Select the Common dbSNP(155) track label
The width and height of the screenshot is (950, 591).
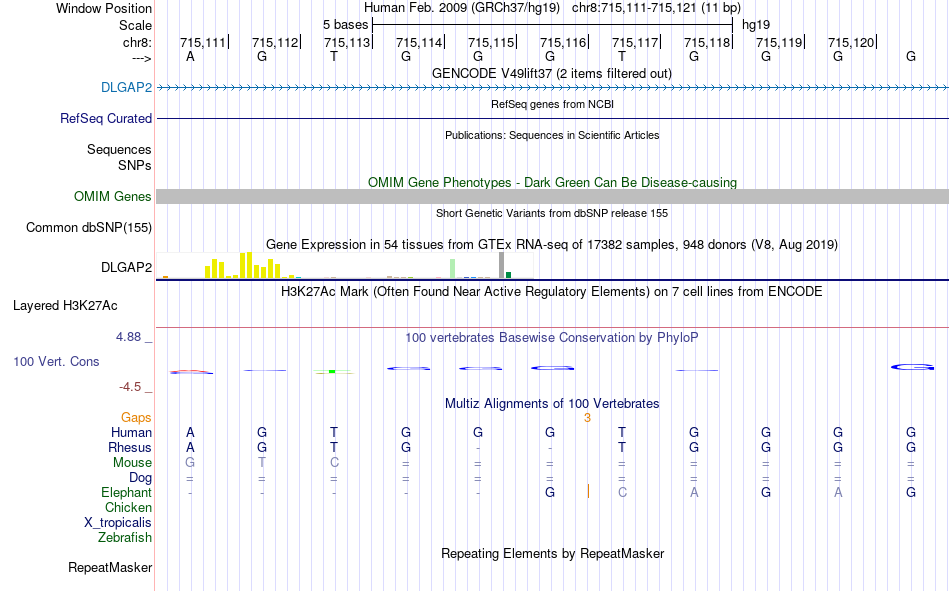(88, 227)
